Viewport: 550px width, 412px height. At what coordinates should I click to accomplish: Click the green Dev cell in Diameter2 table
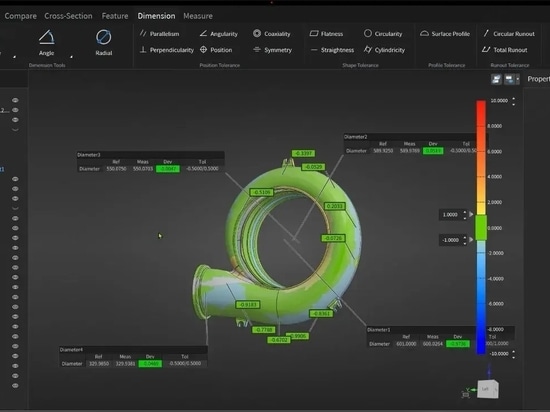[x=433, y=151]
